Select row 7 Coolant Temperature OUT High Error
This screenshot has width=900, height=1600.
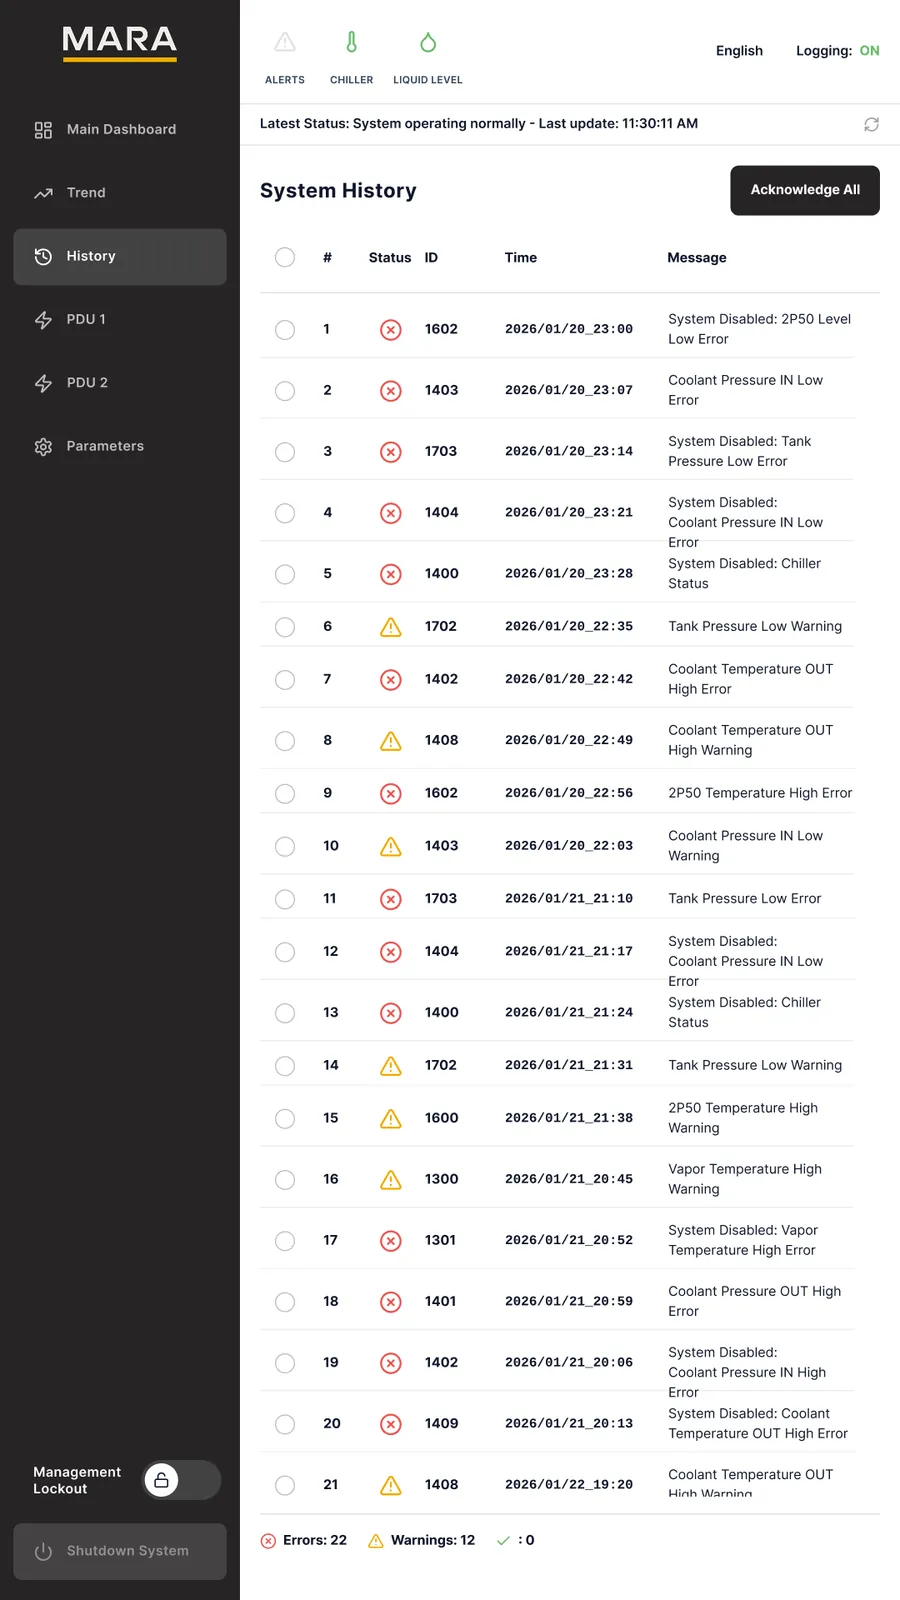point(285,680)
